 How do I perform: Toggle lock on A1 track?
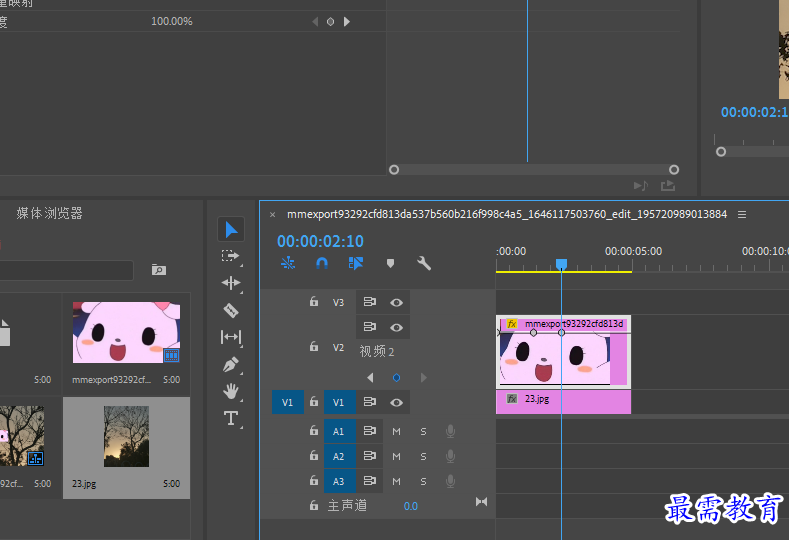pos(313,430)
